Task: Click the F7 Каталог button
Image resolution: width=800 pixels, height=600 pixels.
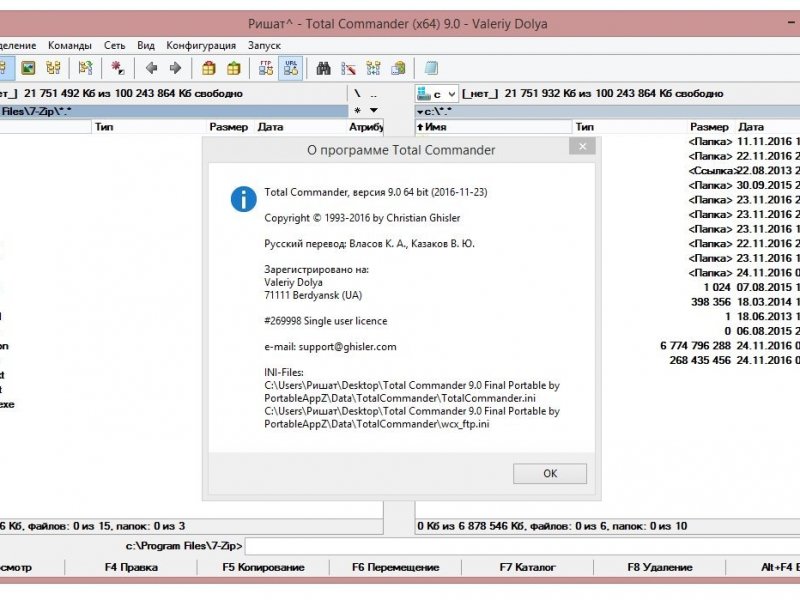Action: [528, 567]
